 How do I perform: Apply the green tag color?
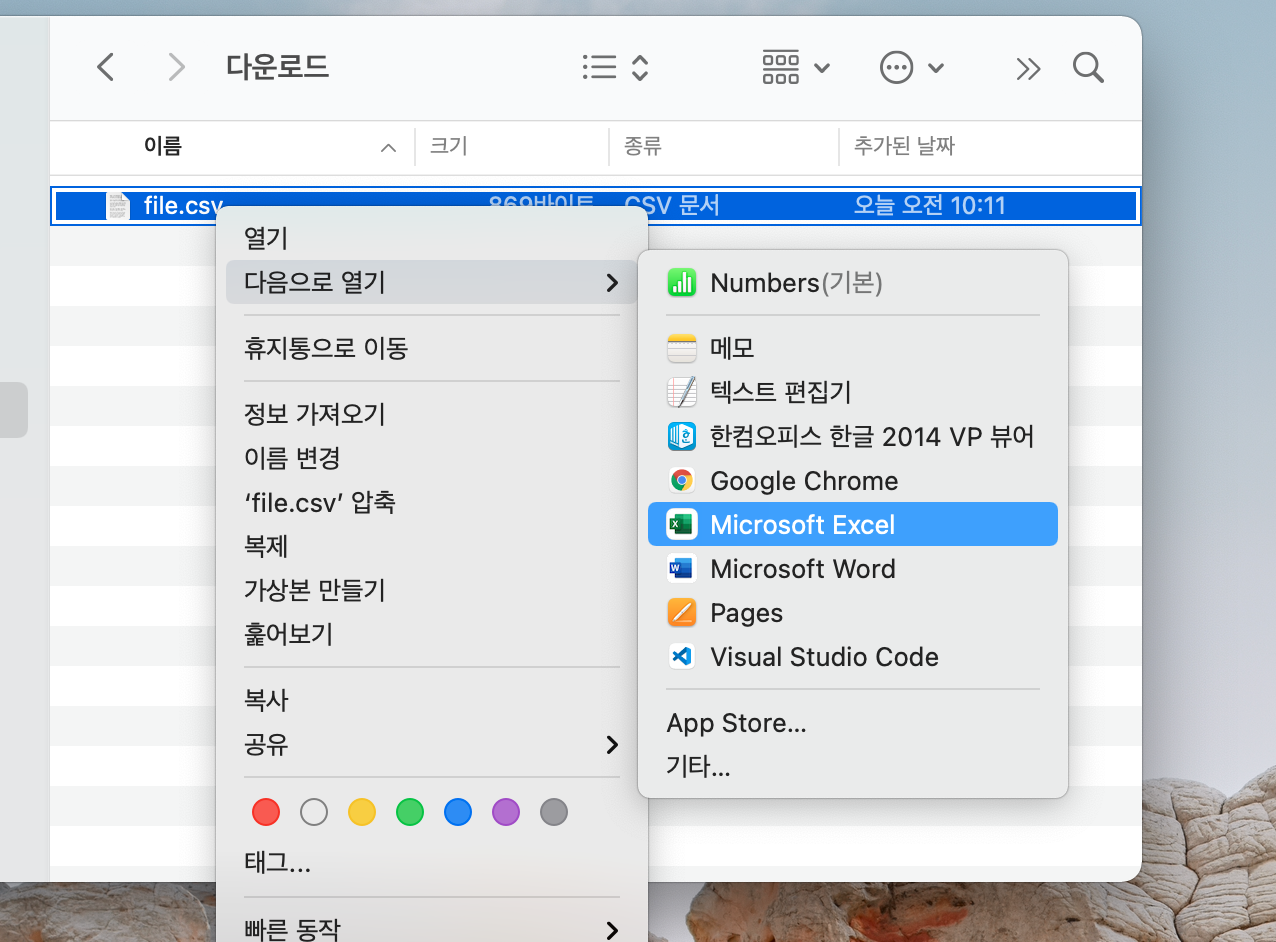point(410,812)
